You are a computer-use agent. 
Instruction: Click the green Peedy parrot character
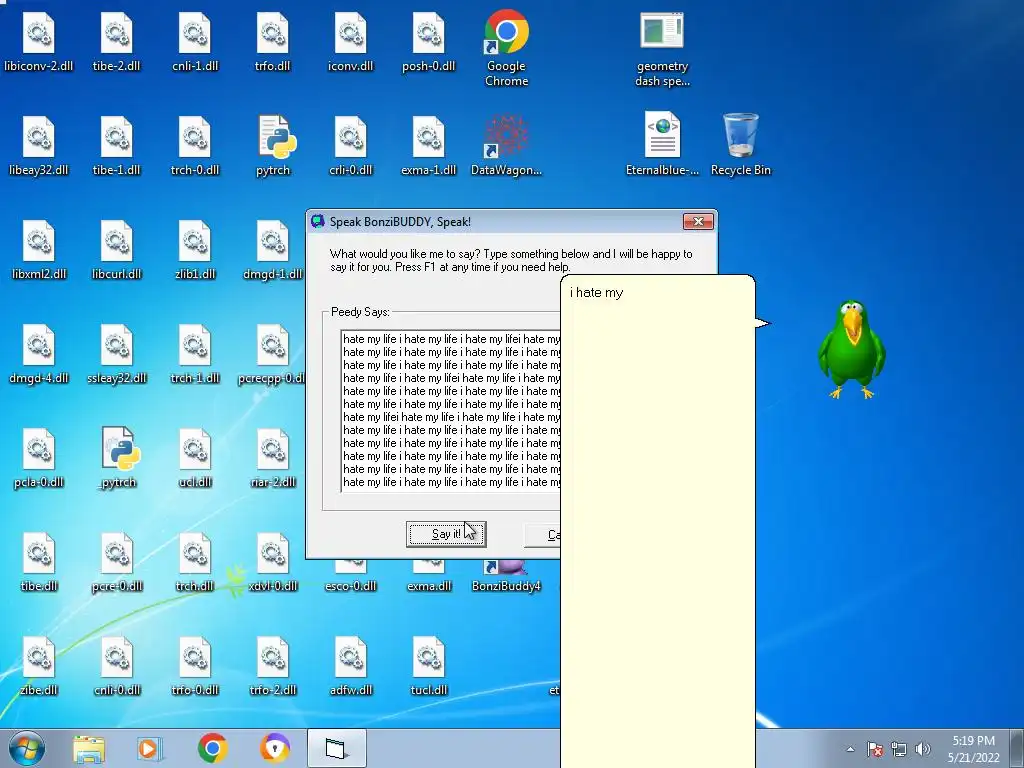tap(852, 349)
